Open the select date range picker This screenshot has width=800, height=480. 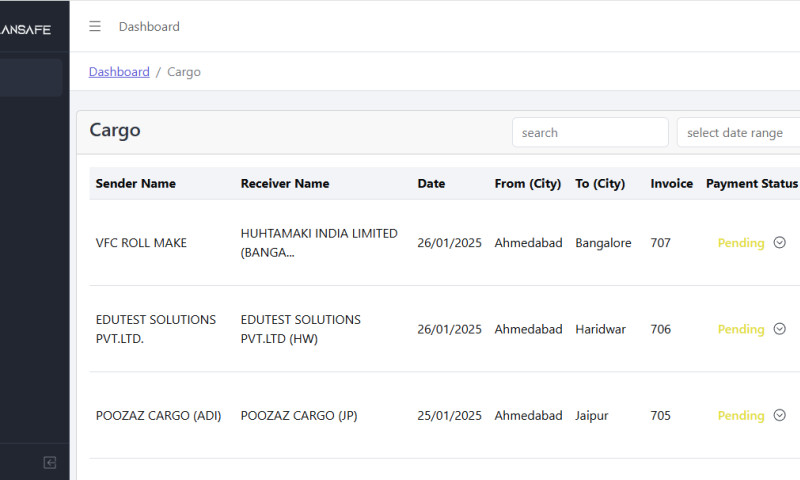(x=738, y=133)
